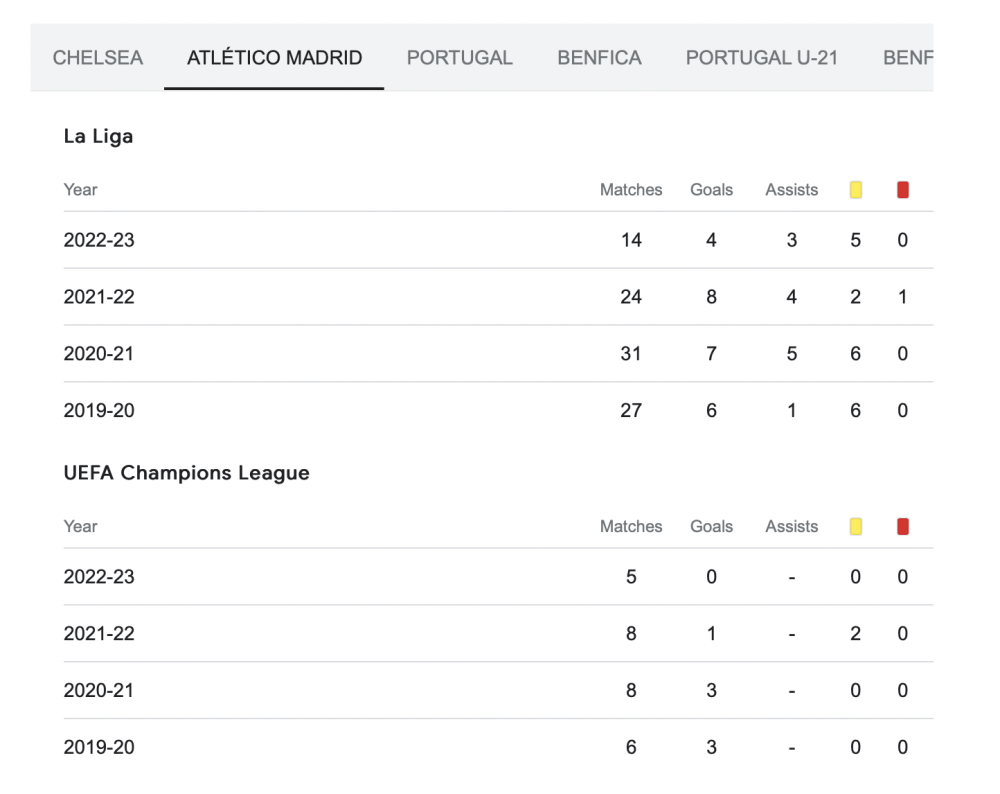Click the La Liga Matches column header
Screen dimensions: 1000x794
(631, 190)
